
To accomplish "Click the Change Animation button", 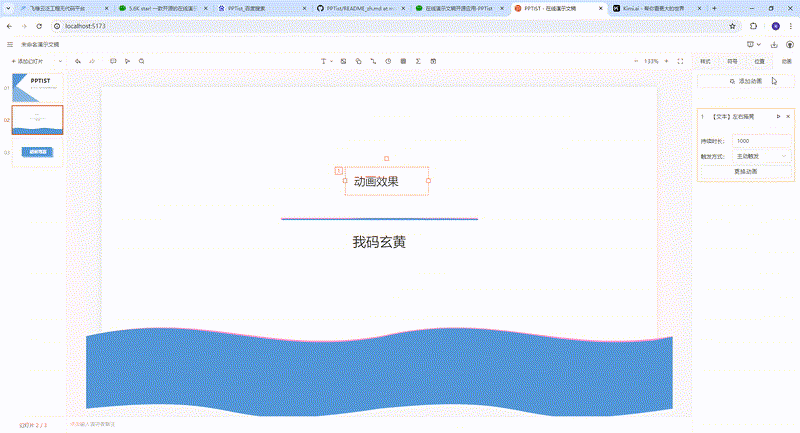I will [x=746, y=171].
